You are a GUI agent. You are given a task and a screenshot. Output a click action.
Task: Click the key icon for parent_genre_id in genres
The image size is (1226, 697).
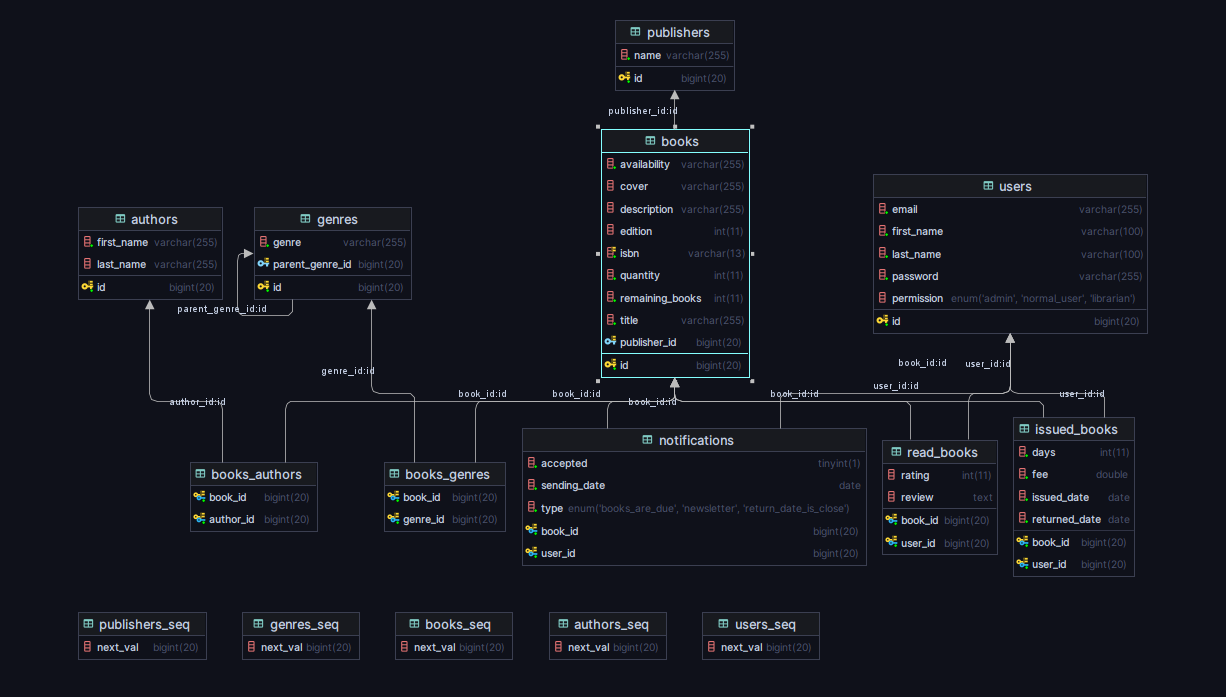(x=265, y=264)
